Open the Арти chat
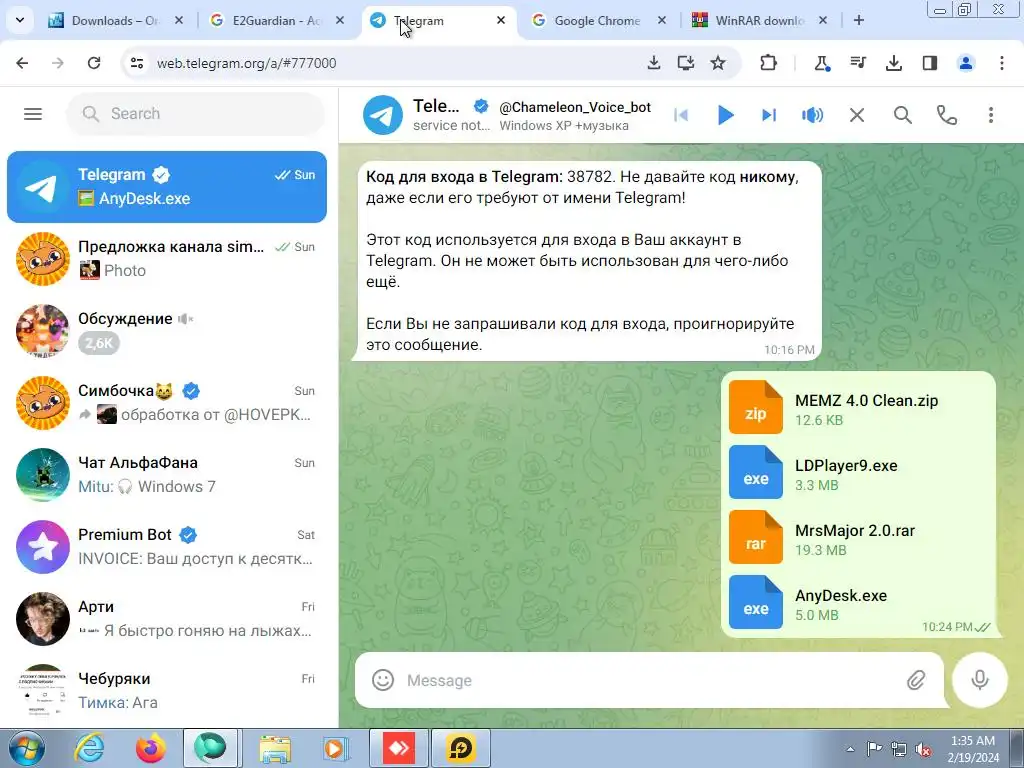Screen dimensions: 1024x768 click(x=167, y=619)
